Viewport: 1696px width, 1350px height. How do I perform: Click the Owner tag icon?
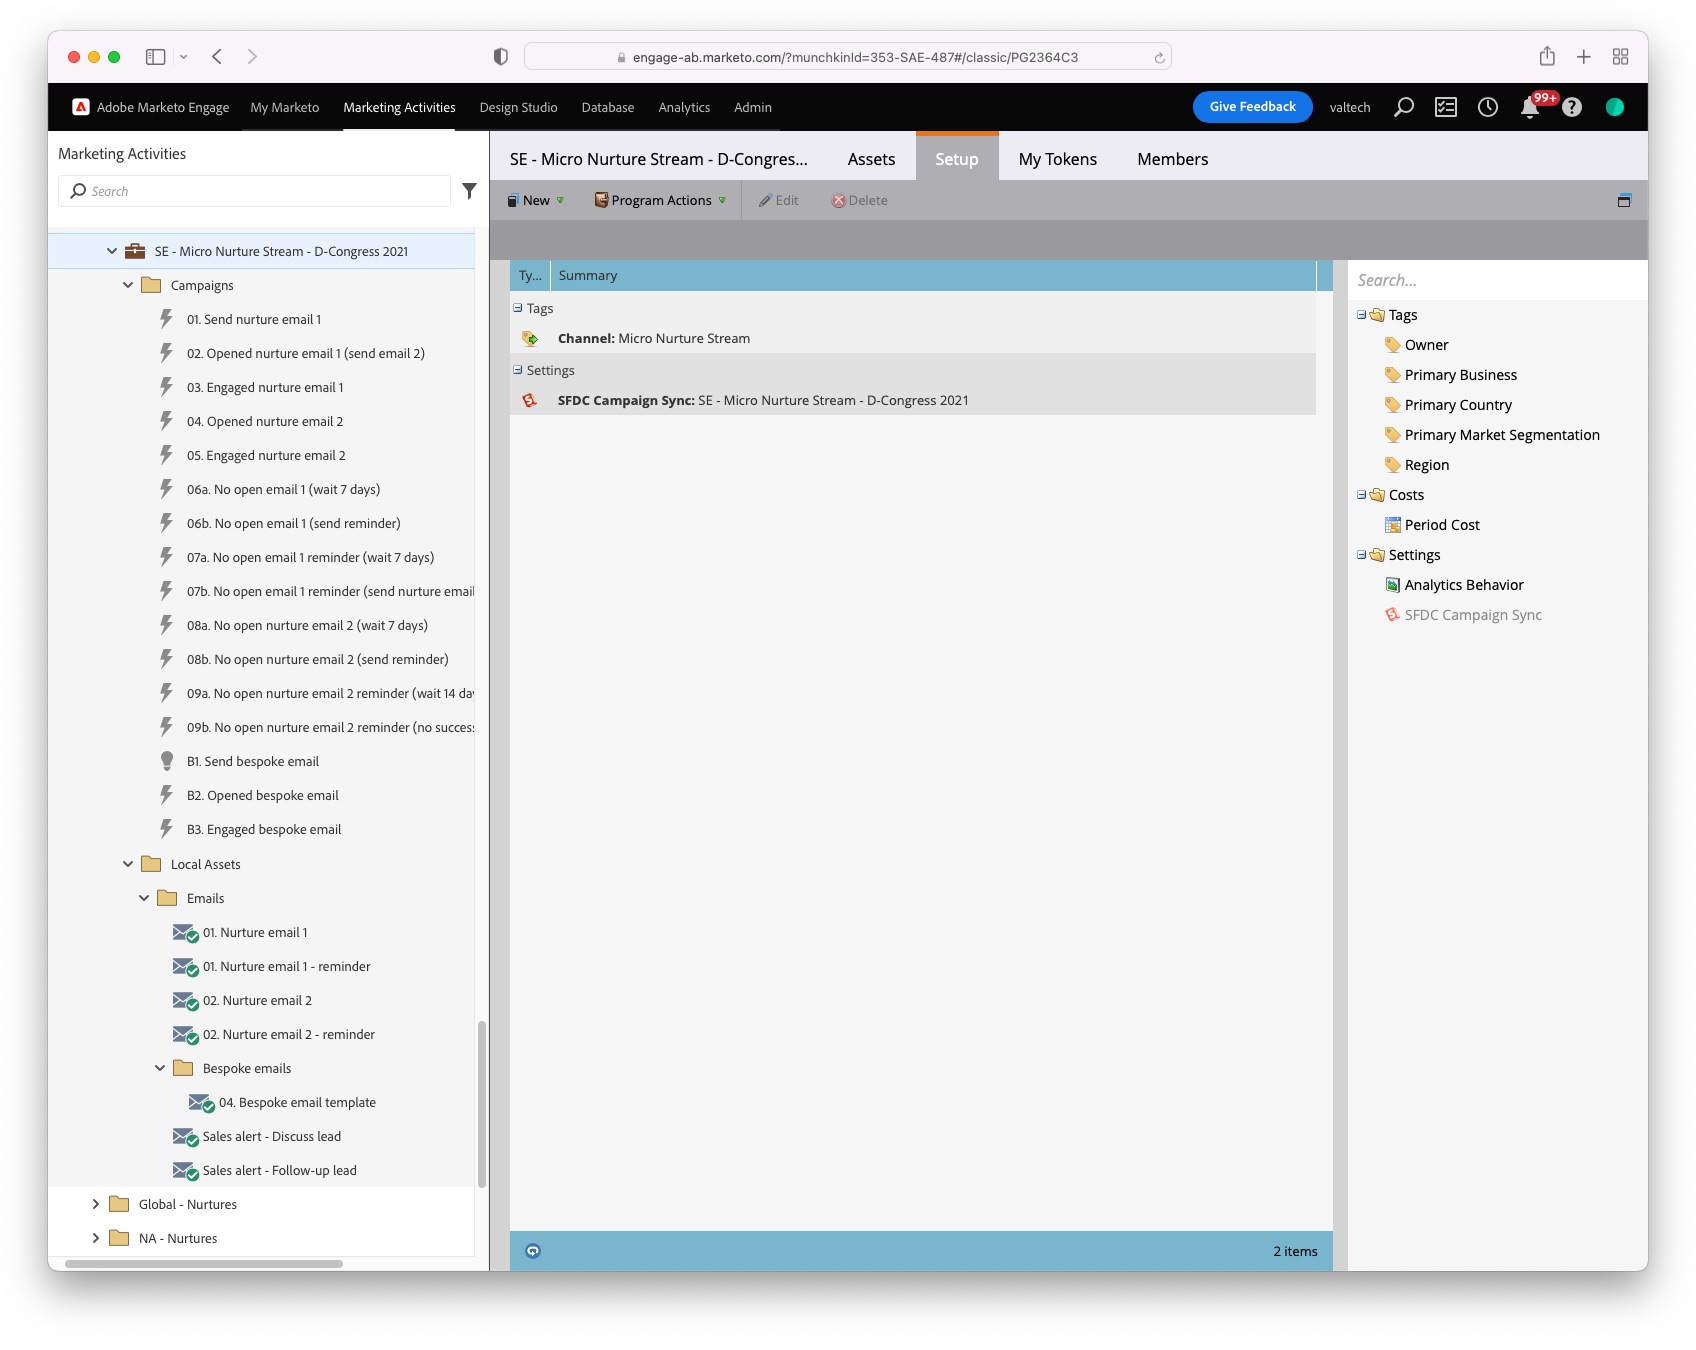[1392, 345]
